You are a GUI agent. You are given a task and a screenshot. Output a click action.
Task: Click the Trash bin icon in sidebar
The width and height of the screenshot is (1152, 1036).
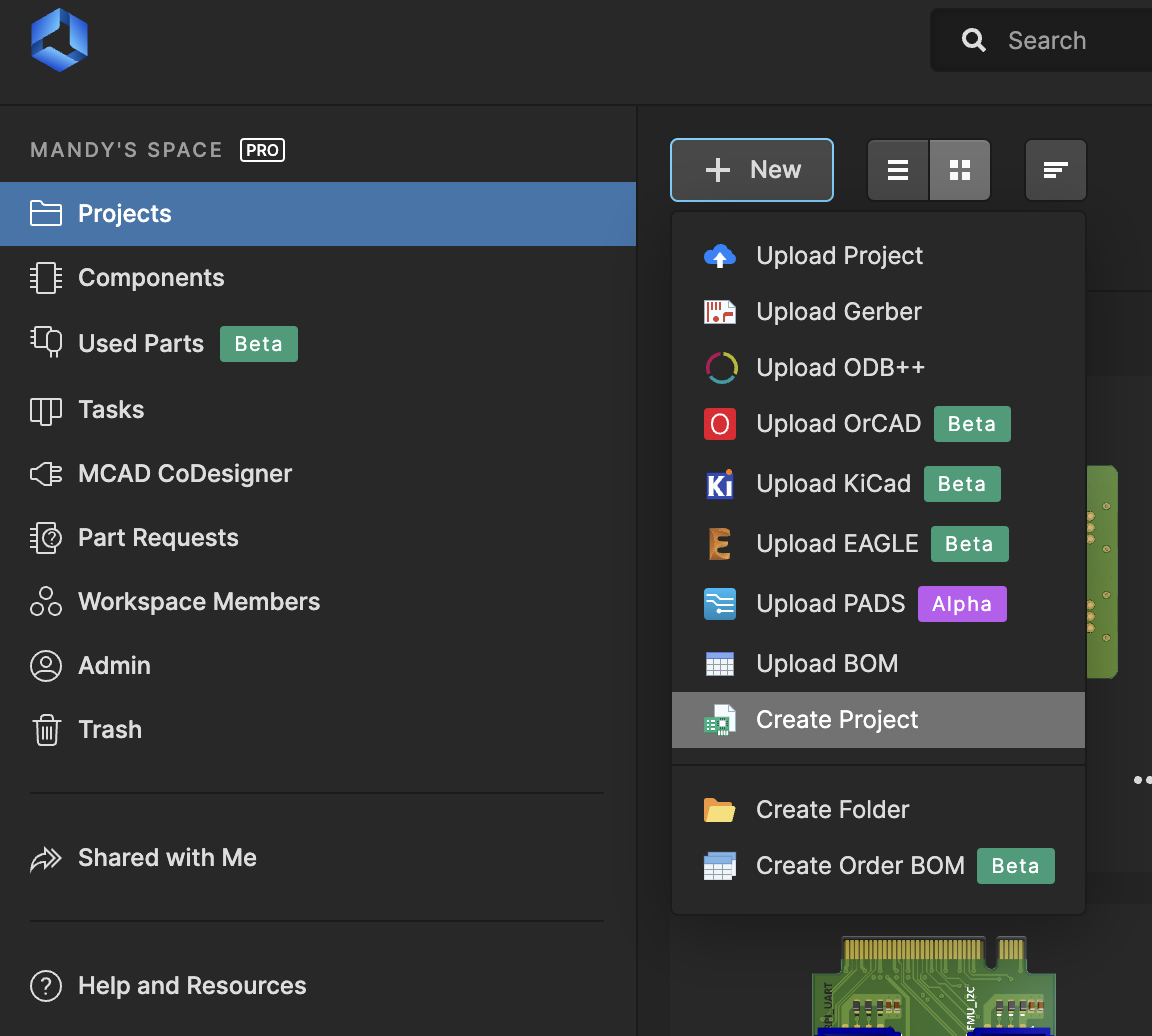[46, 730]
